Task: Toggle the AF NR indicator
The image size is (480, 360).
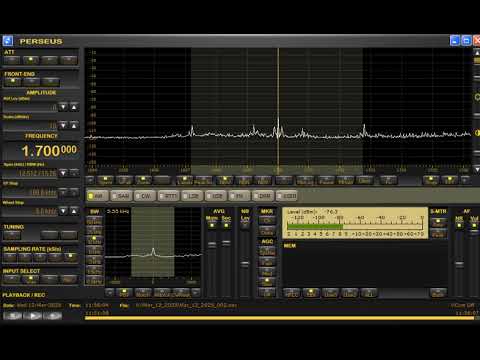Action: tap(459, 226)
